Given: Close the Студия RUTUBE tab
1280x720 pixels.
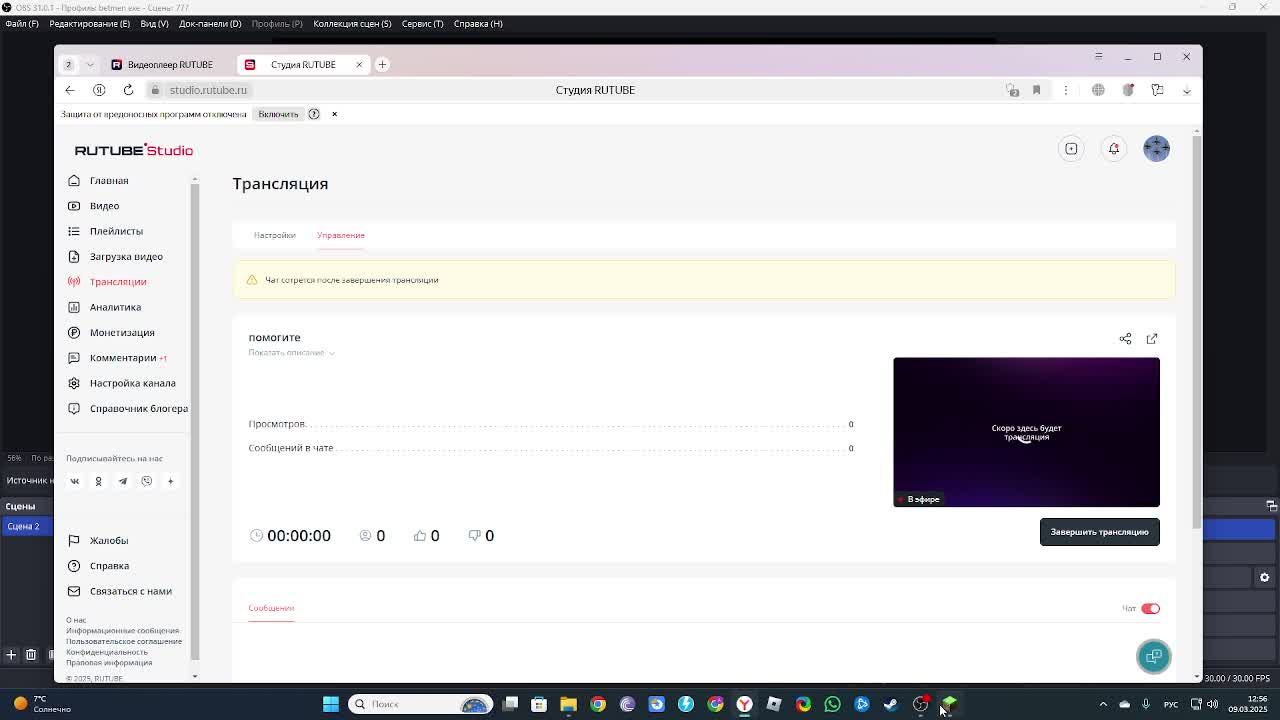Looking at the screenshot, I should point(359,64).
